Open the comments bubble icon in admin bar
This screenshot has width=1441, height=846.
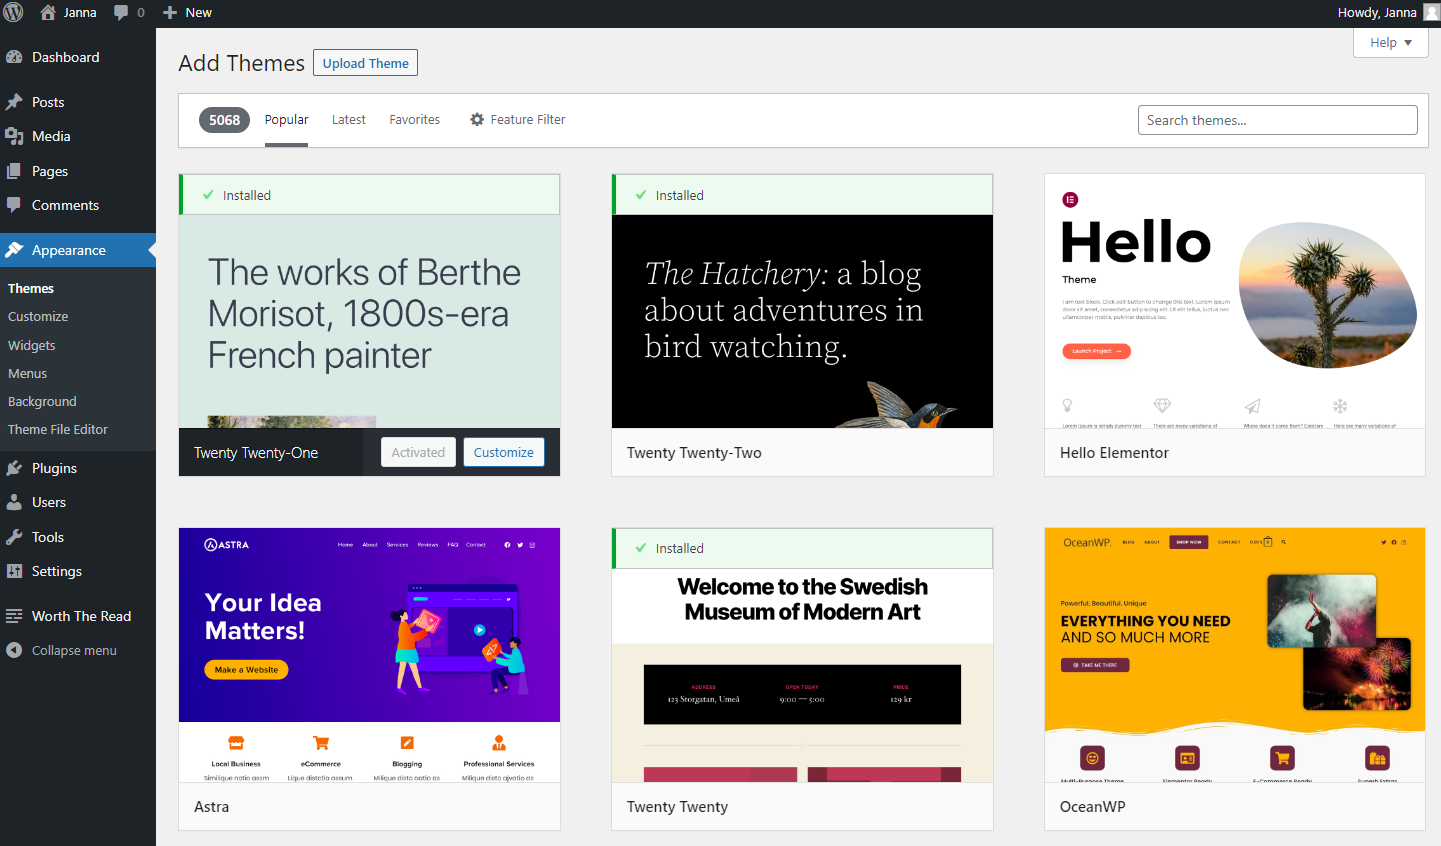pyautogui.click(x=121, y=13)
